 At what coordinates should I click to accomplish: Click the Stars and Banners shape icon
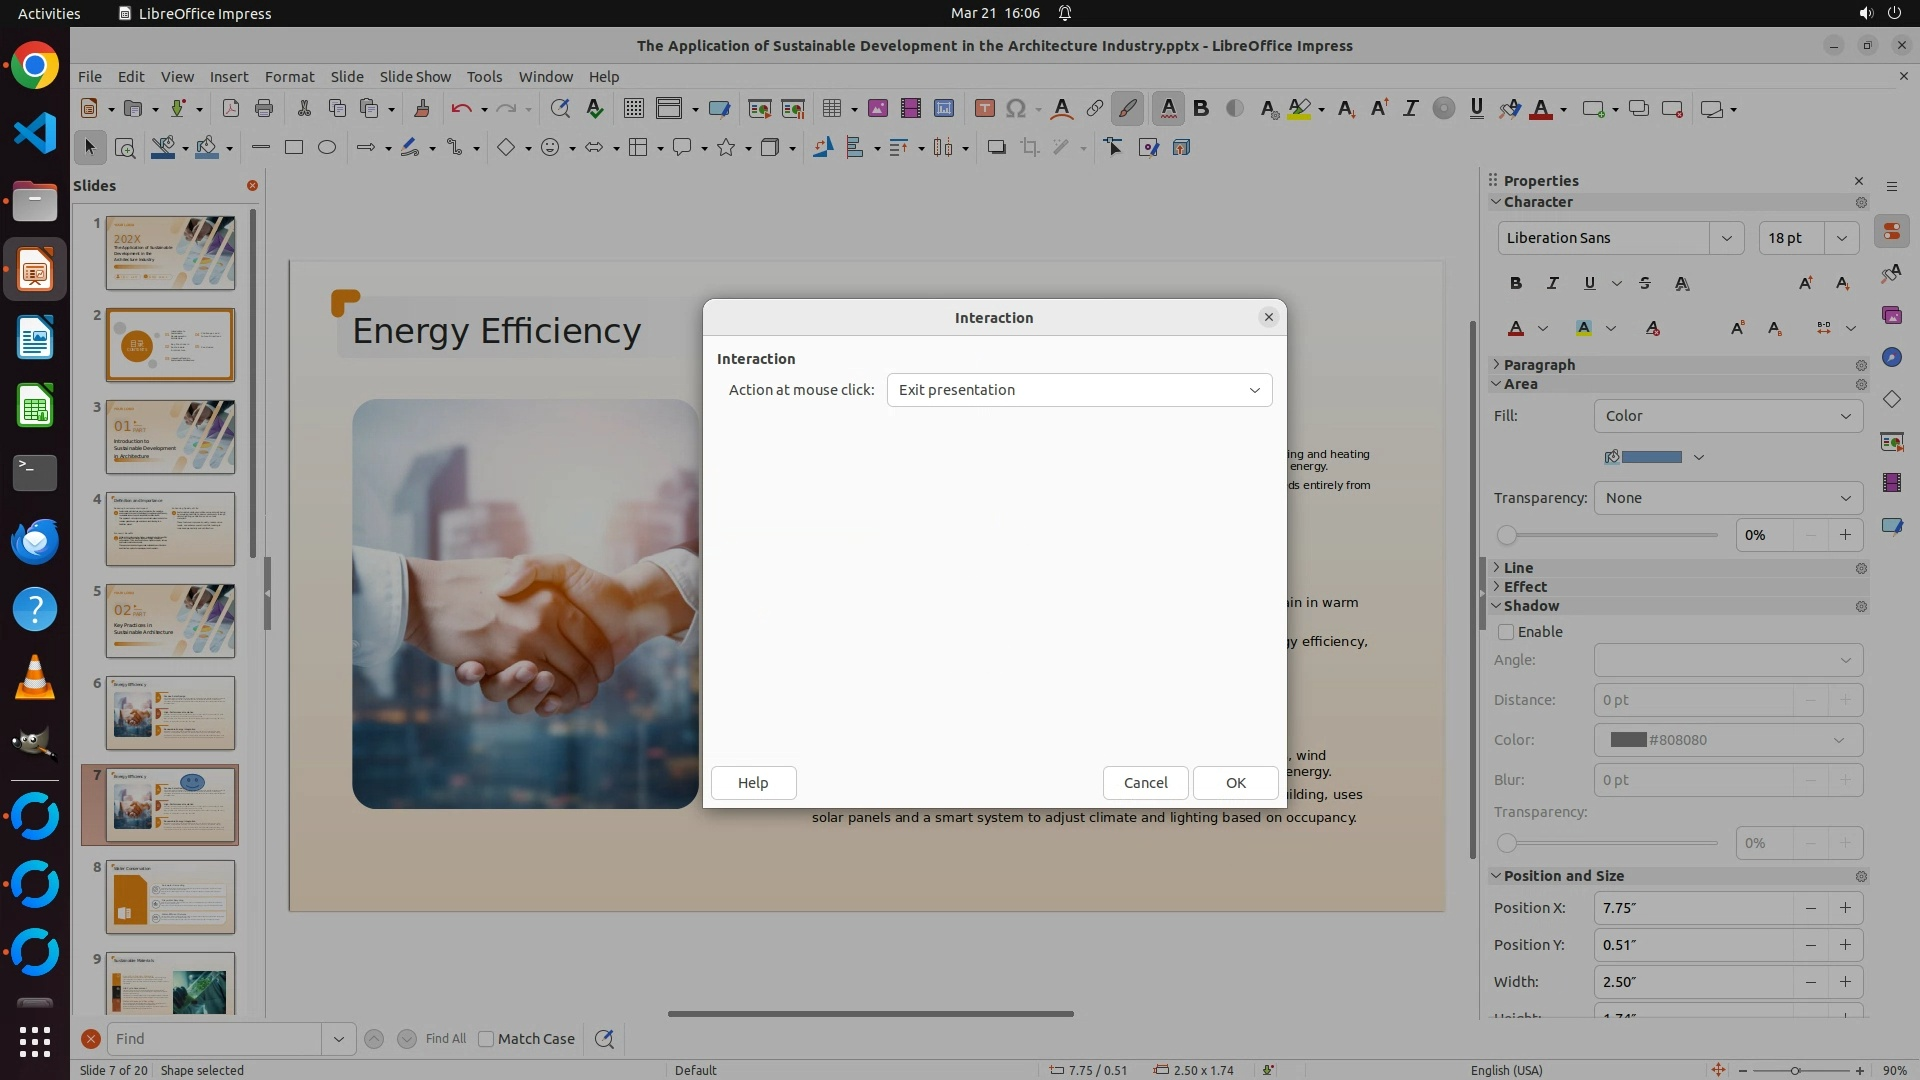(x=727, y=148)
